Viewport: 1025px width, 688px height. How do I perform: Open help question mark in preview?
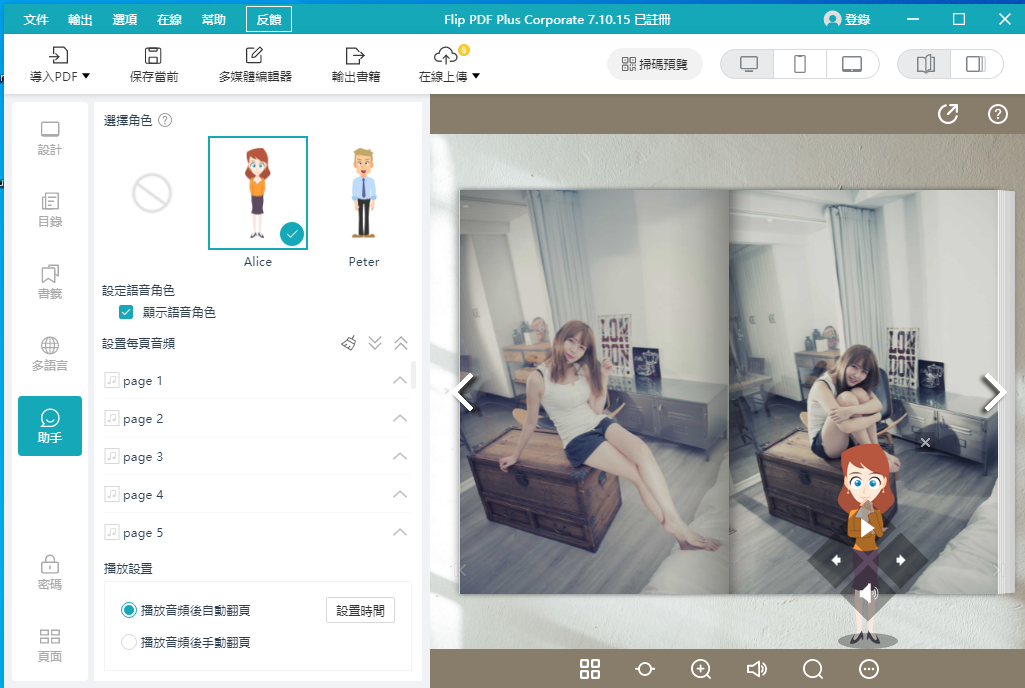[x=997, y=114]
